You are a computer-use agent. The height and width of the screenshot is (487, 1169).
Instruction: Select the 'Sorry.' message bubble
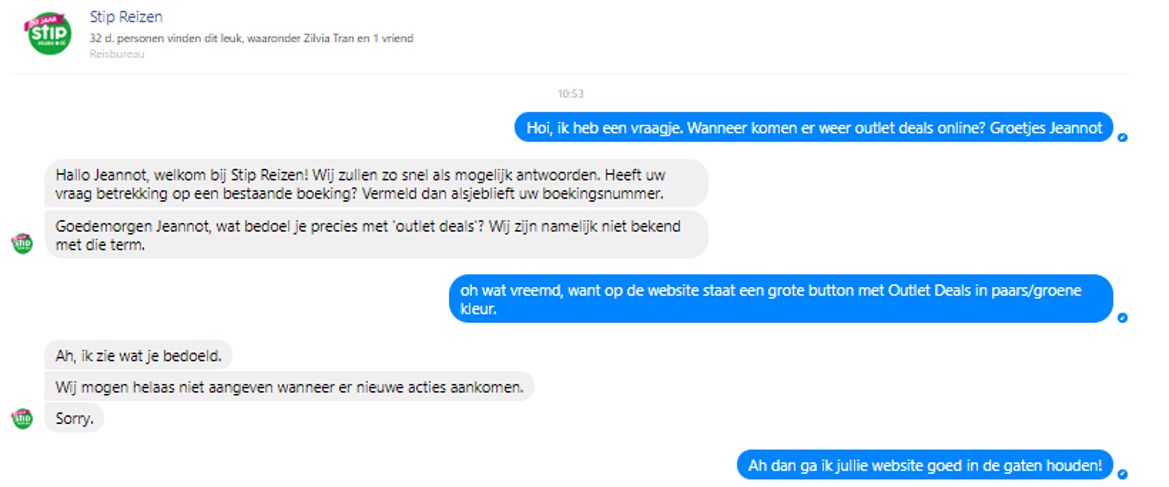(x=75, y=418)
